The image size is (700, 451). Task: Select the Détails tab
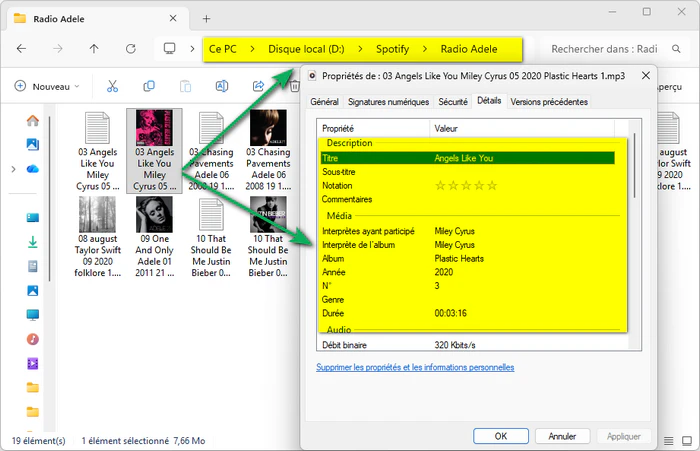[489, 101]
